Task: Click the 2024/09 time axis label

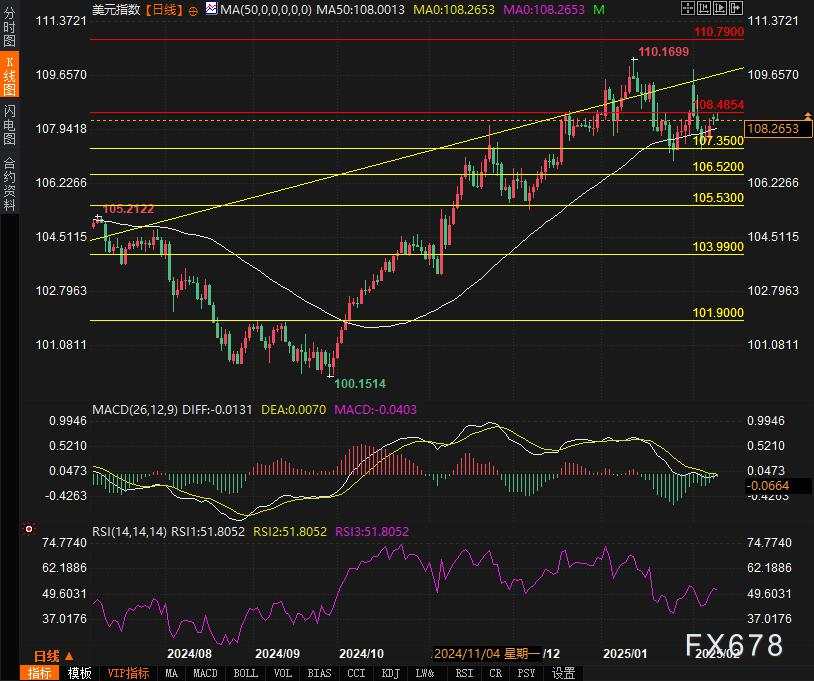Action: [x=278, y=653]
